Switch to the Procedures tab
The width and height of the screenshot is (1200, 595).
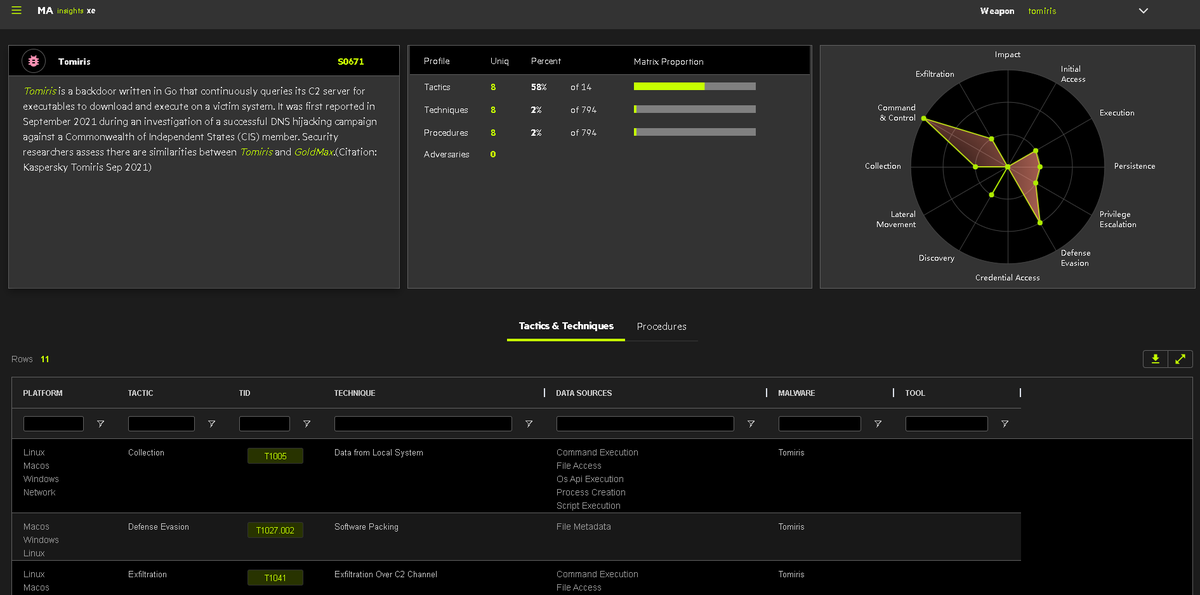661,326
